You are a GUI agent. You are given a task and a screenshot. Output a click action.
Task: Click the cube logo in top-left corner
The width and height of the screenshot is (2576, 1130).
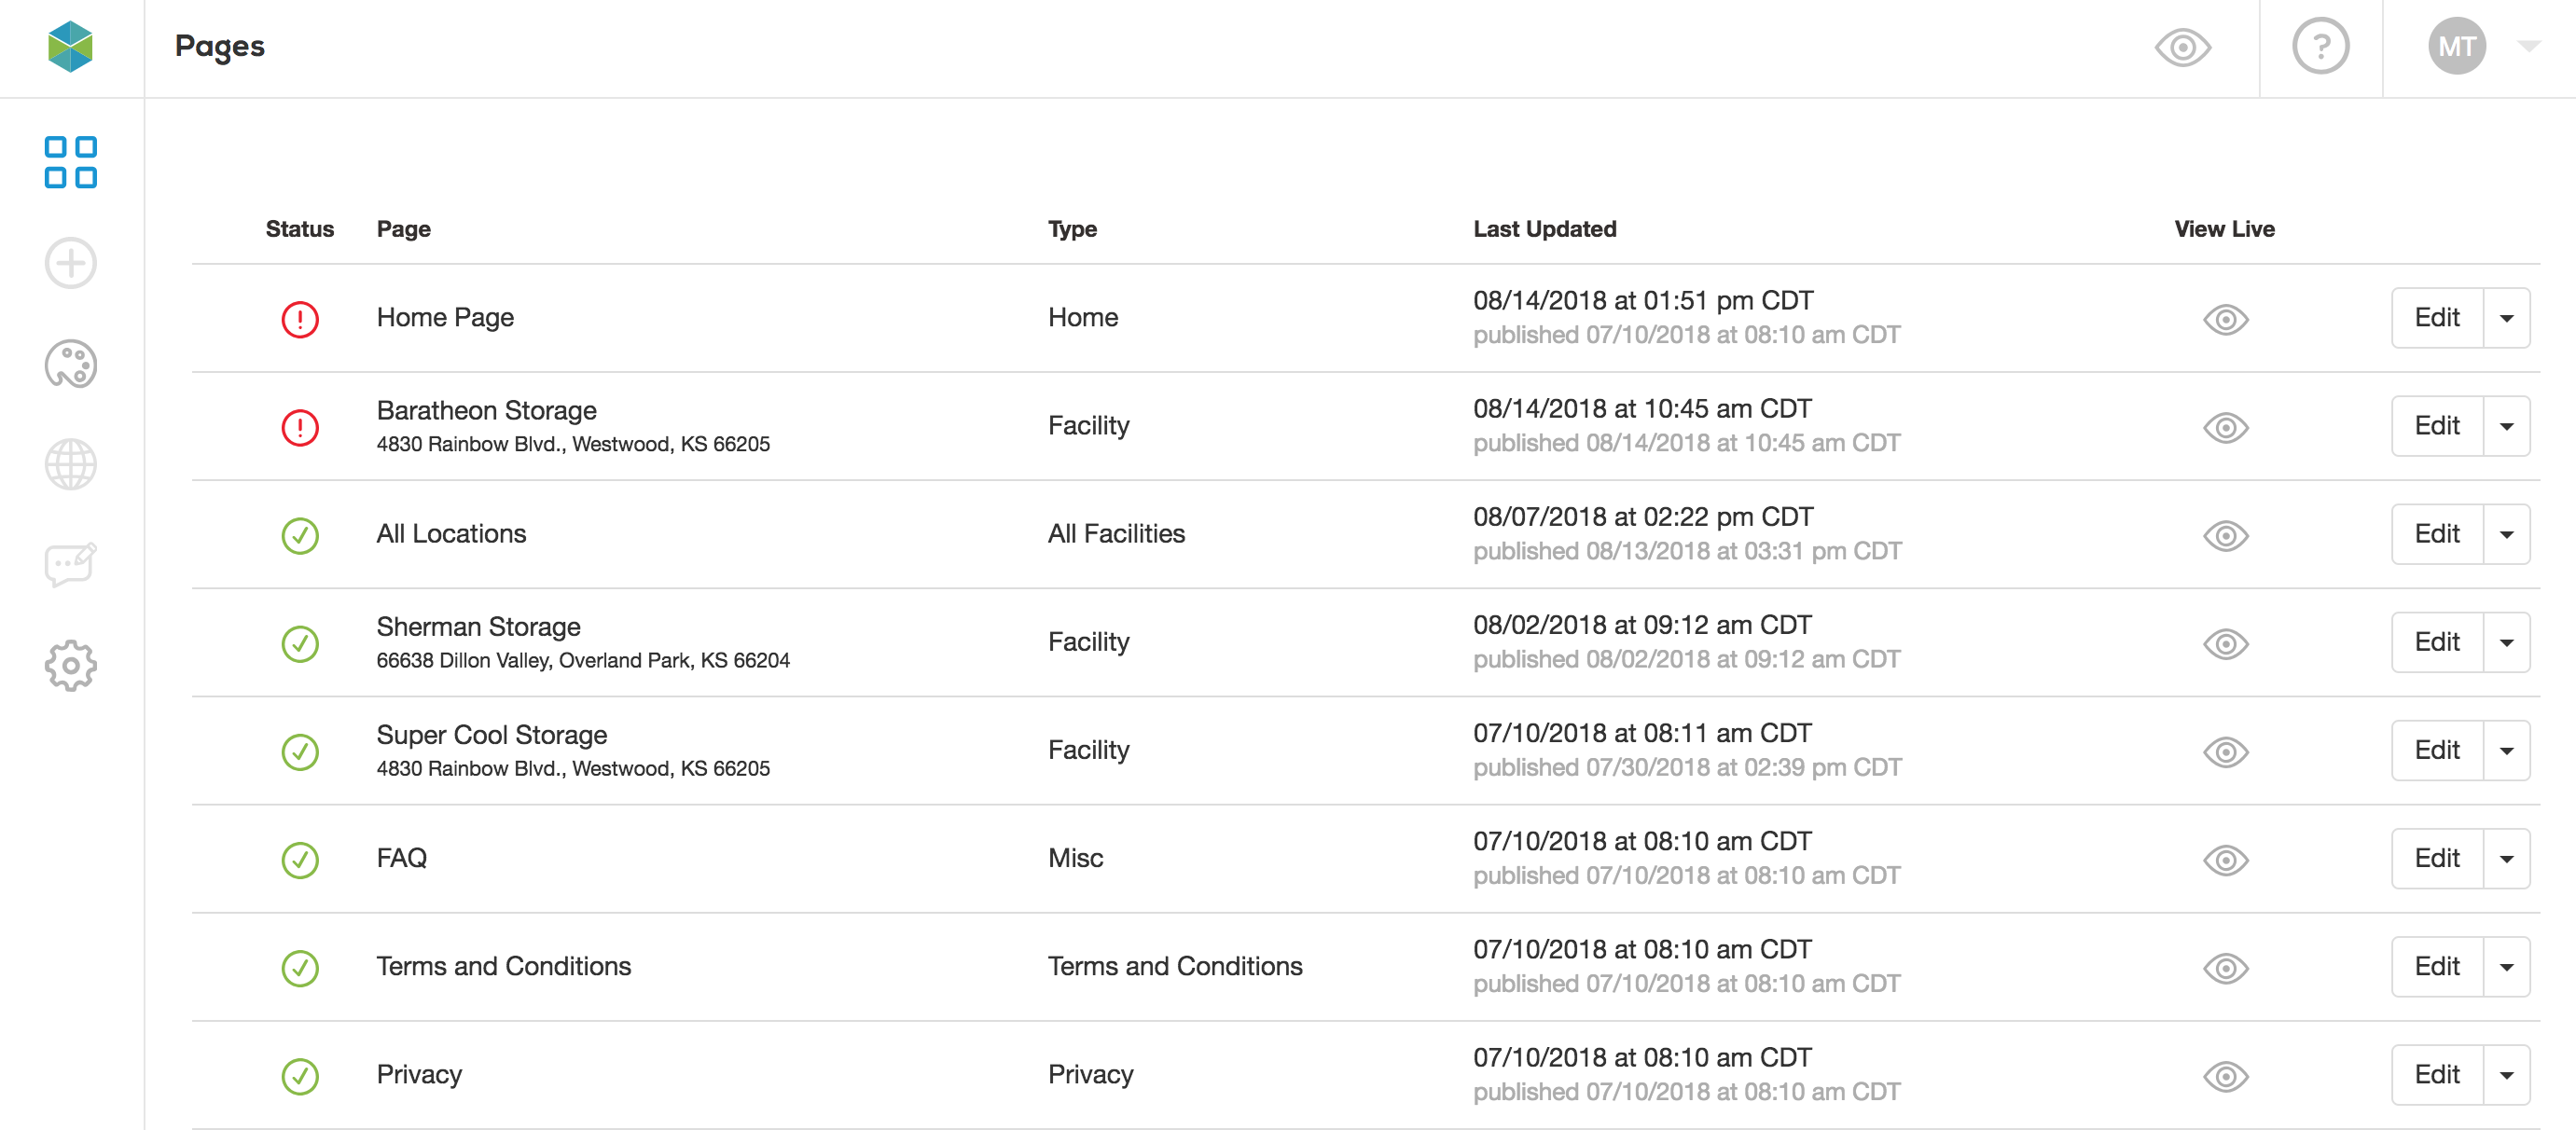[70, 47]
